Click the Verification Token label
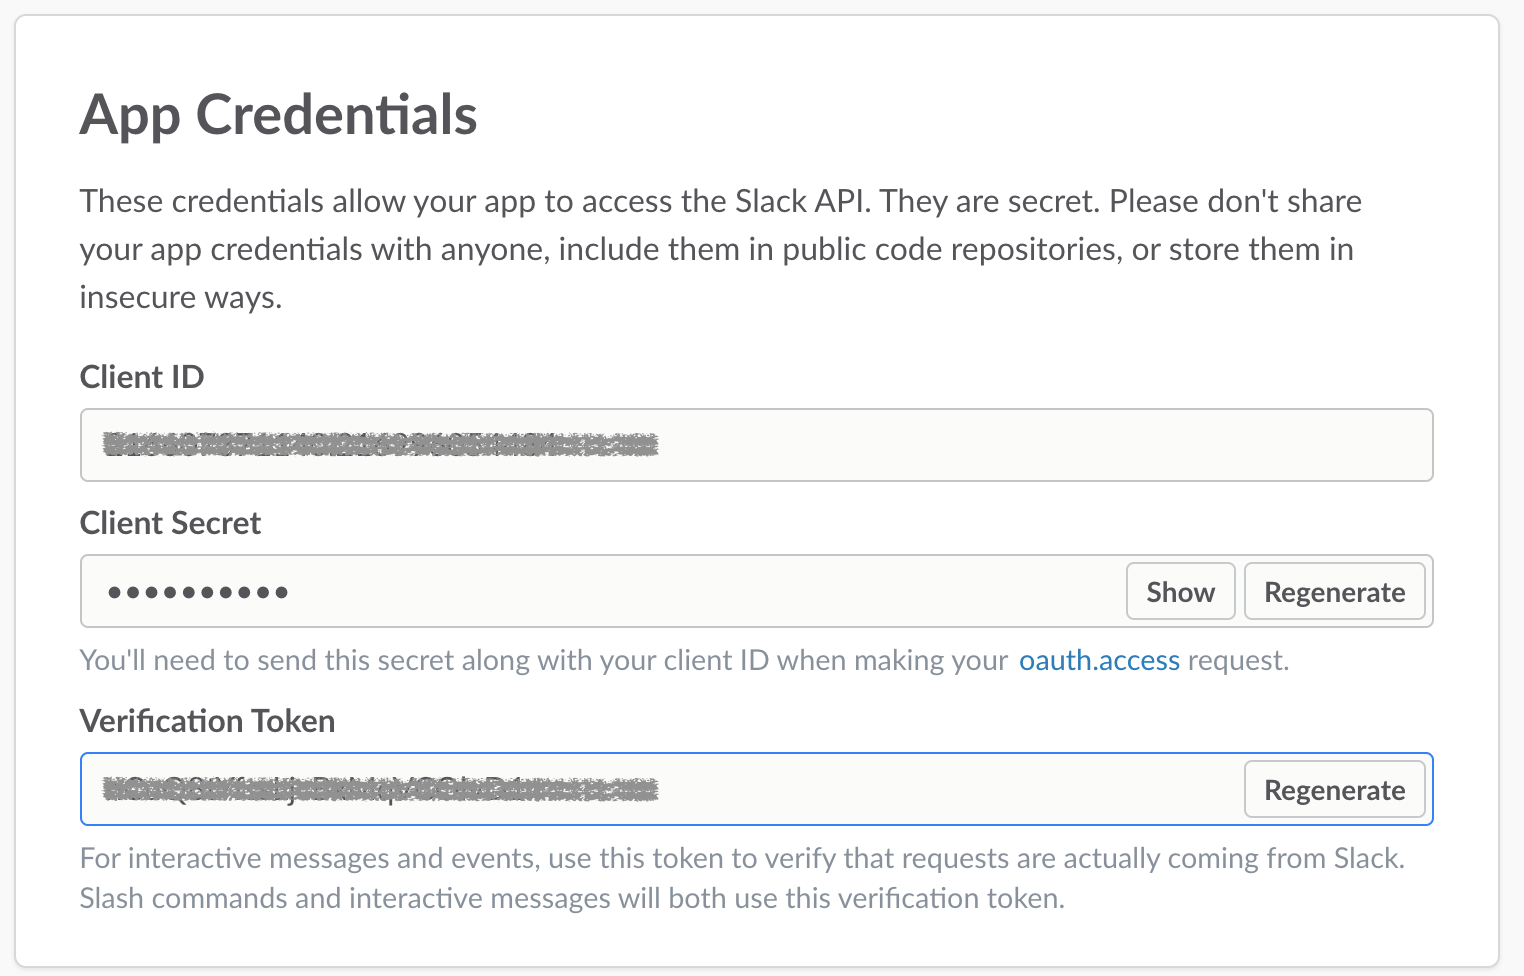1524x976 pixels. [x=207, y=720]
